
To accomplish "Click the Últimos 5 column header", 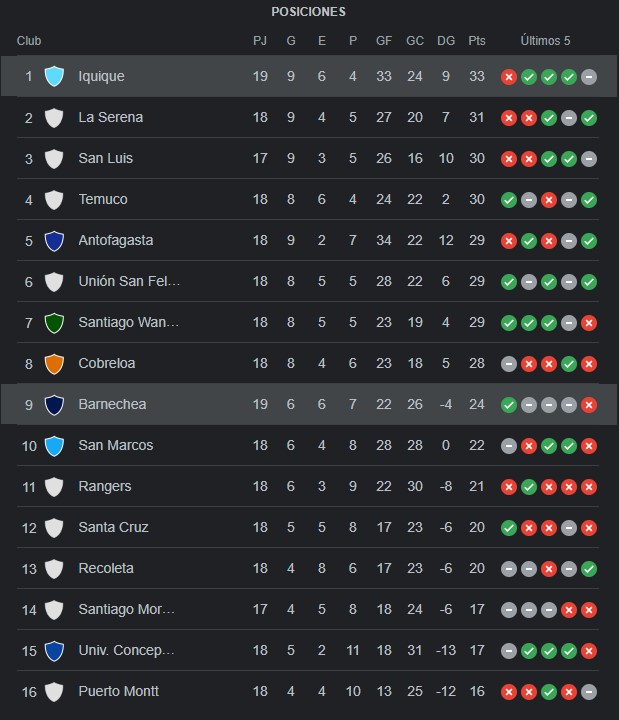I will click(x=545, y=40).
